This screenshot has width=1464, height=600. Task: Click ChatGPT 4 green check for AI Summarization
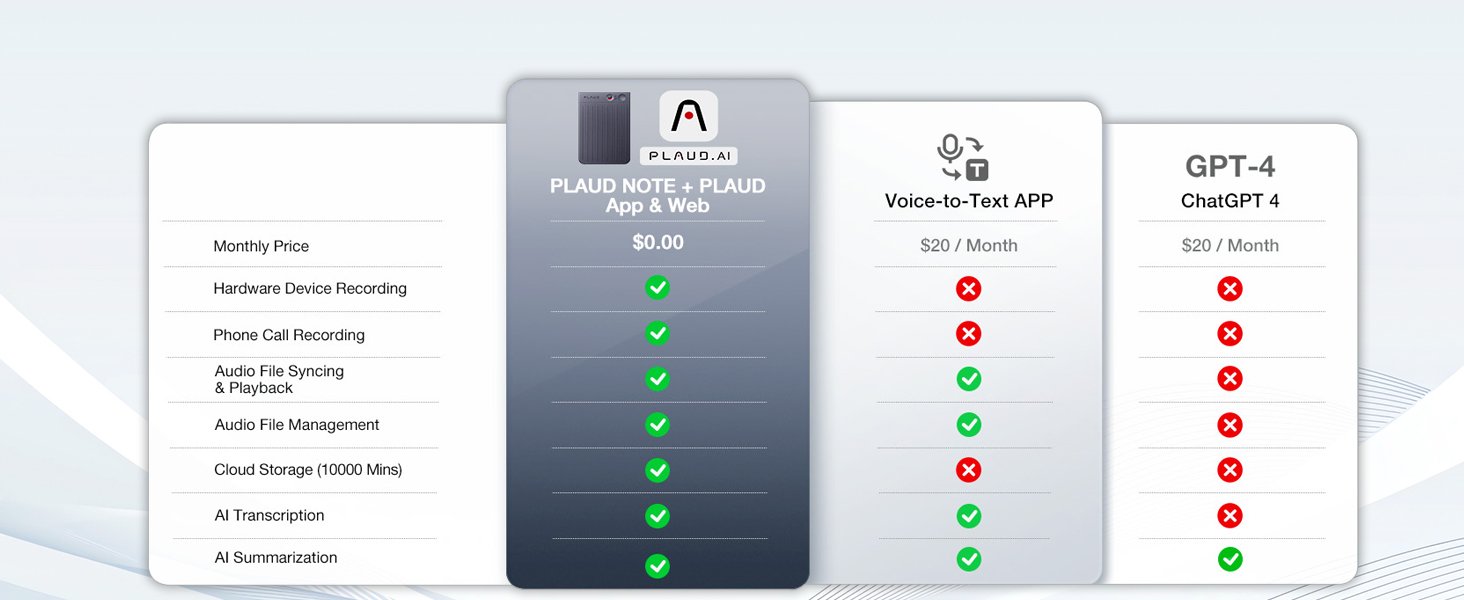(1230, 560)
